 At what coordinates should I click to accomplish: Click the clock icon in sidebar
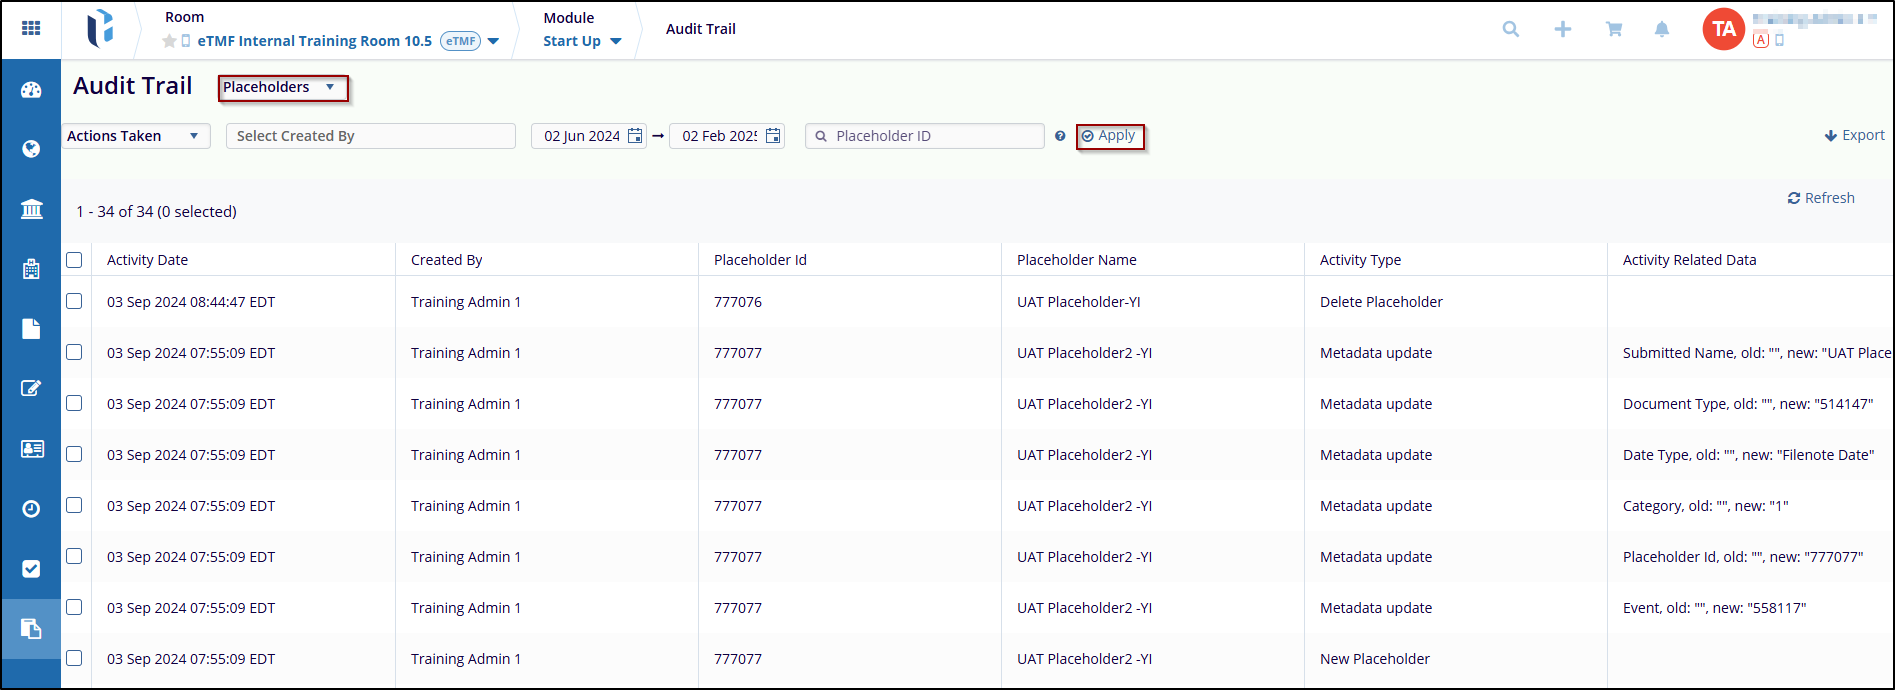[31, 508]
